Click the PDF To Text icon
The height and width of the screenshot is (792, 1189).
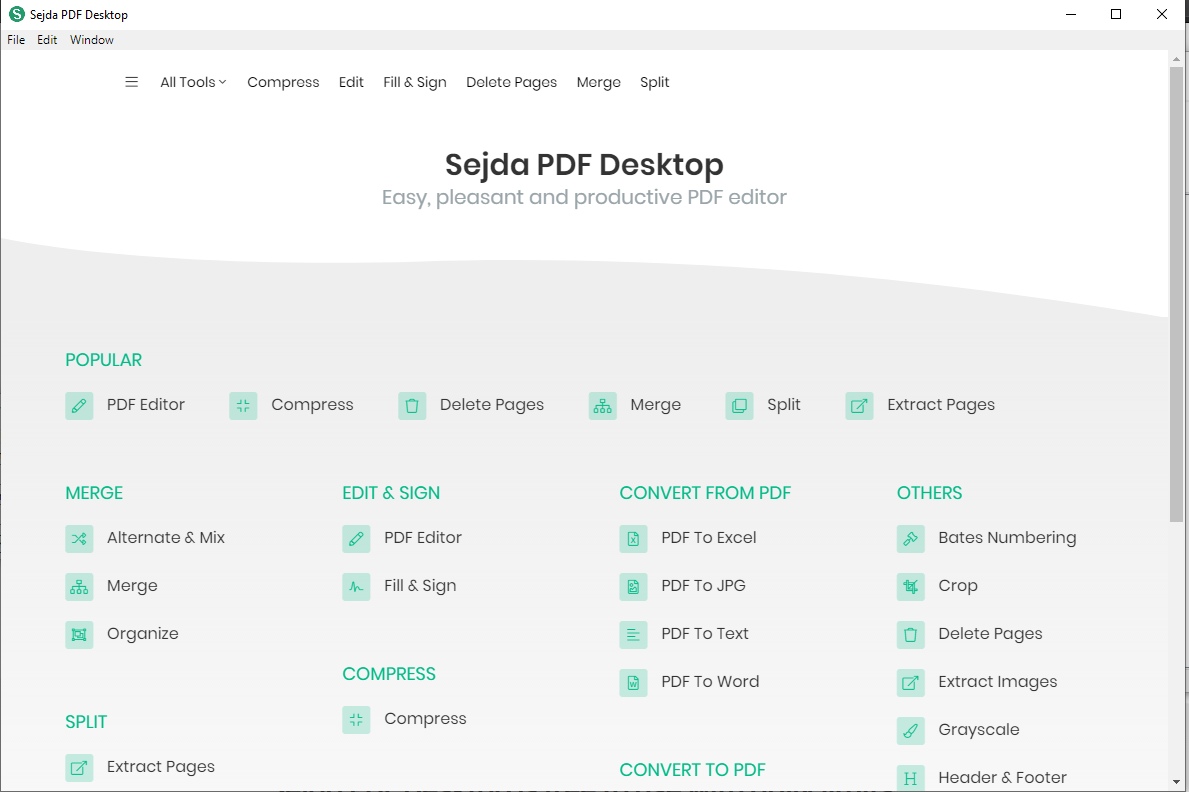point(633,635)
